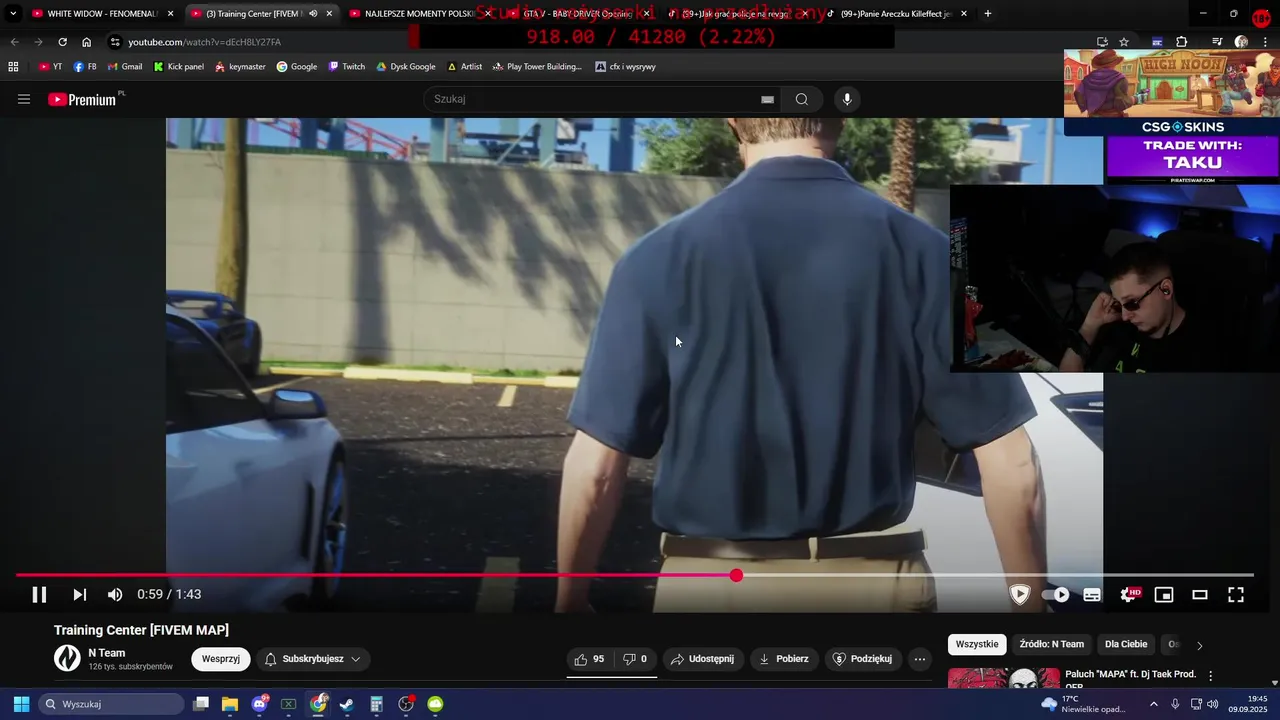Open YouTube guide hamburger menu
1280x720 pixels.
(x=24, y=99)
